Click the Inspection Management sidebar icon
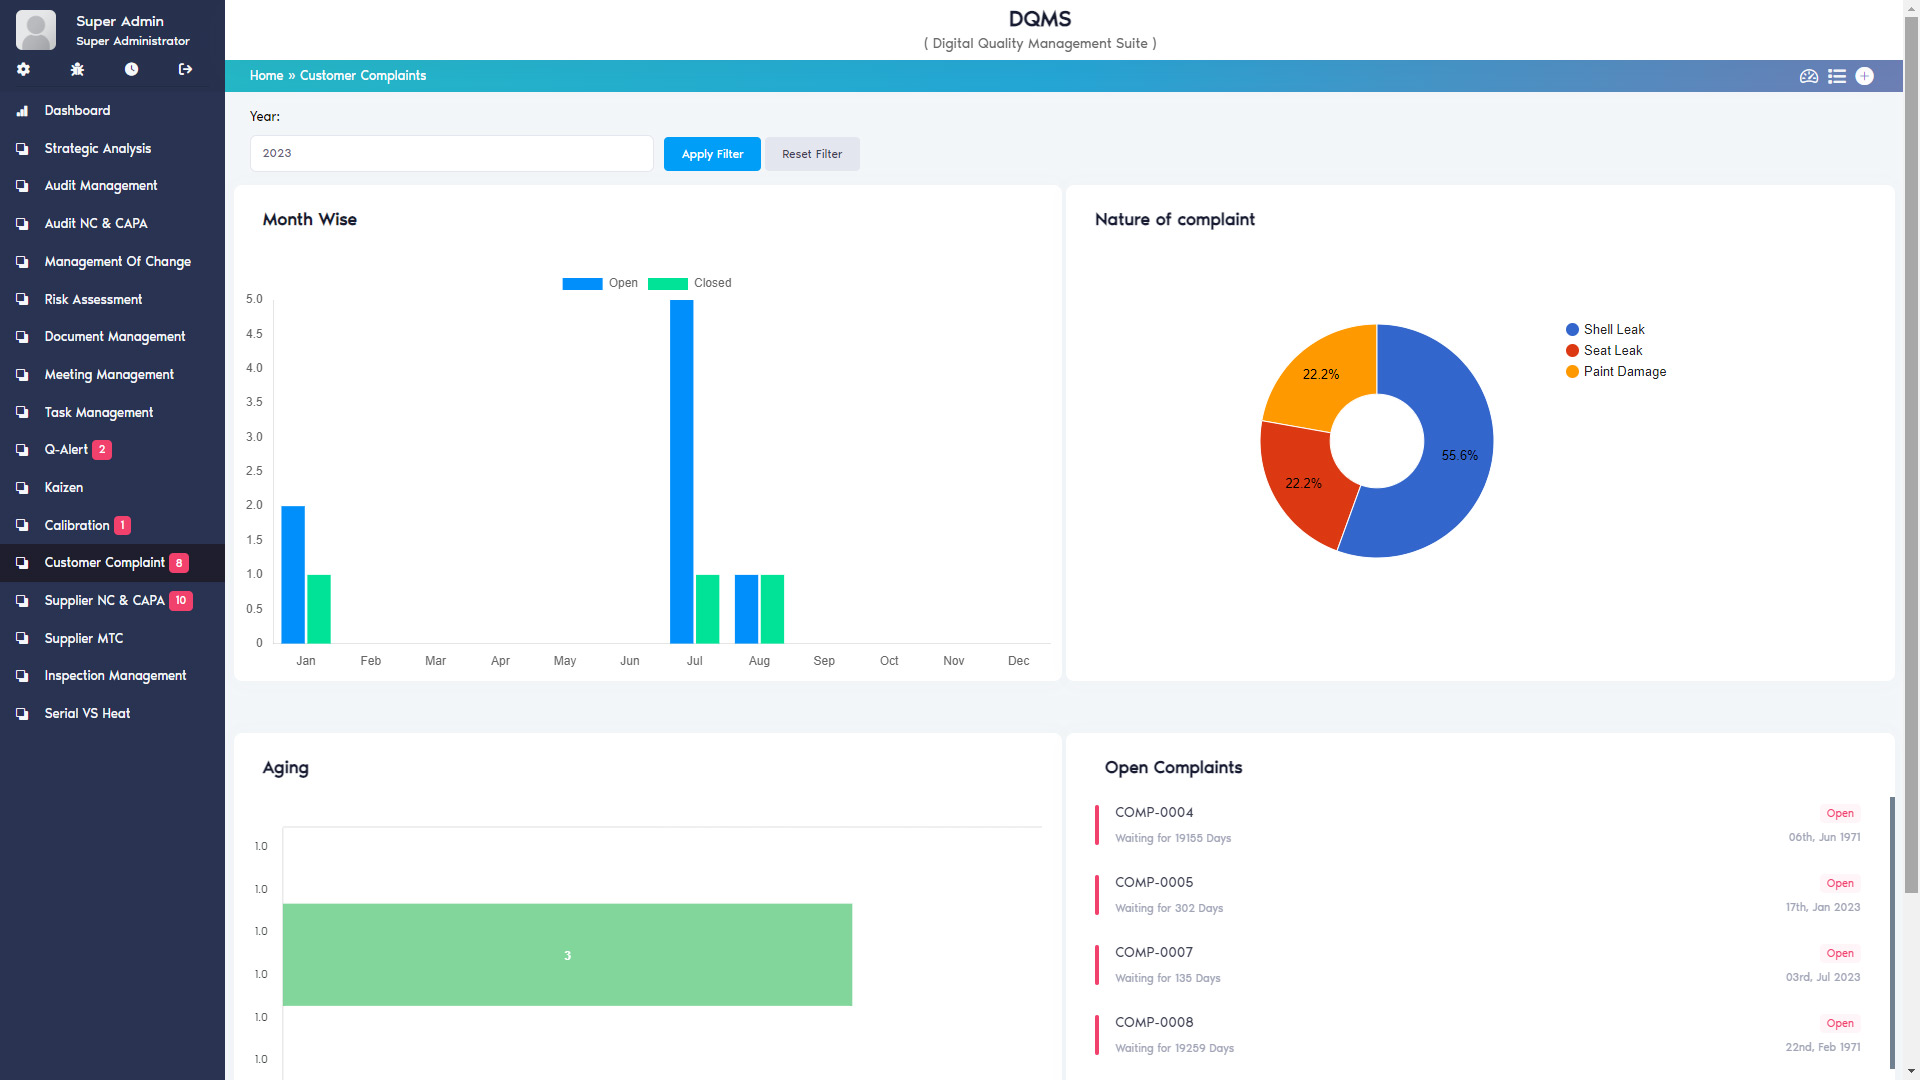1920x1080 pixels. point(22,676)
